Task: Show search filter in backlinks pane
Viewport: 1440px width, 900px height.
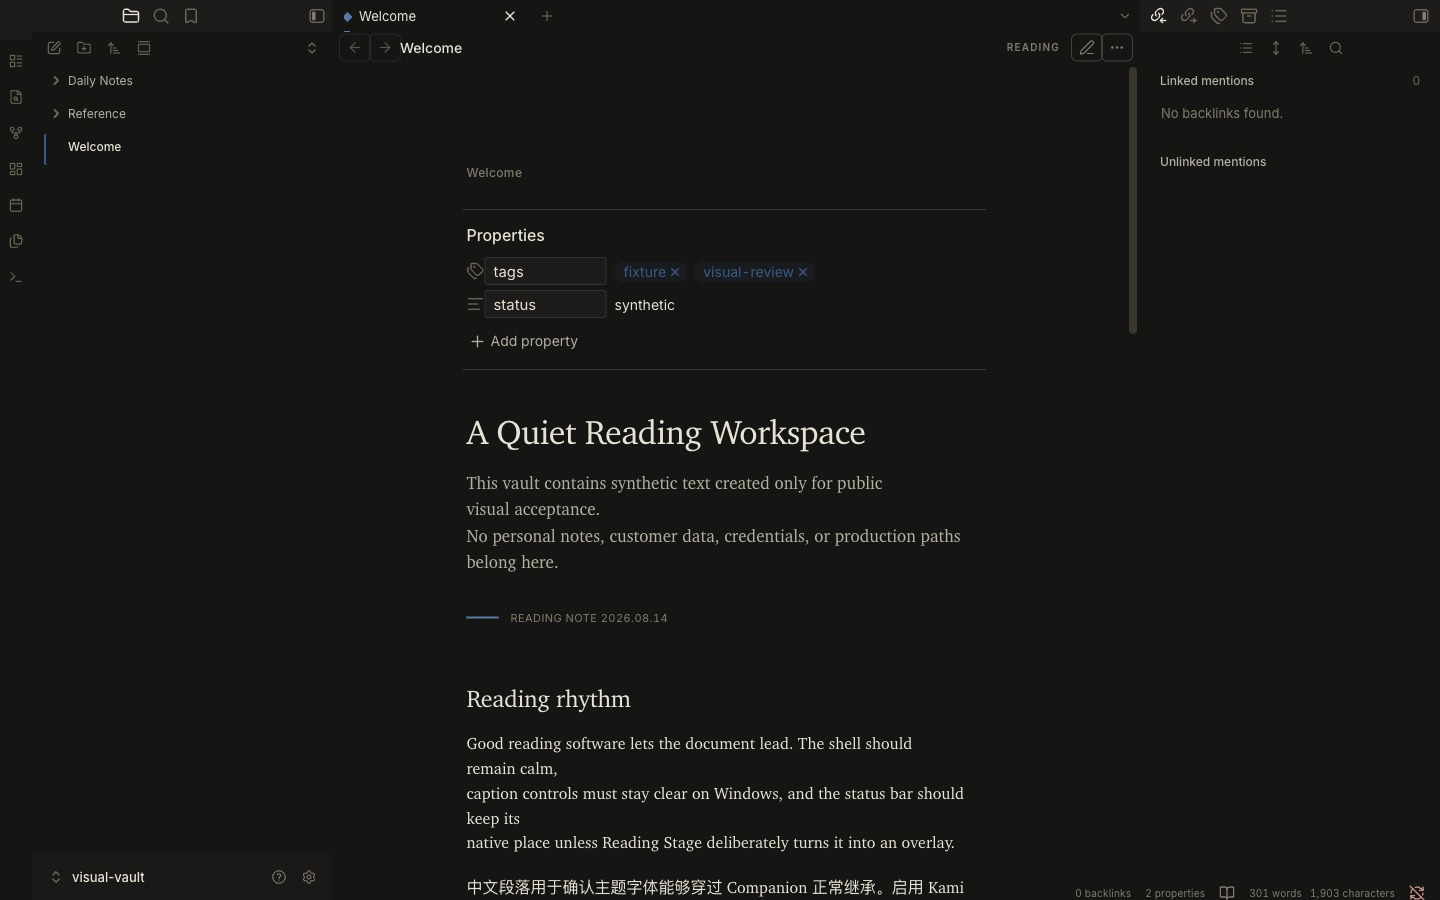Action: [x=1336, y=48]
